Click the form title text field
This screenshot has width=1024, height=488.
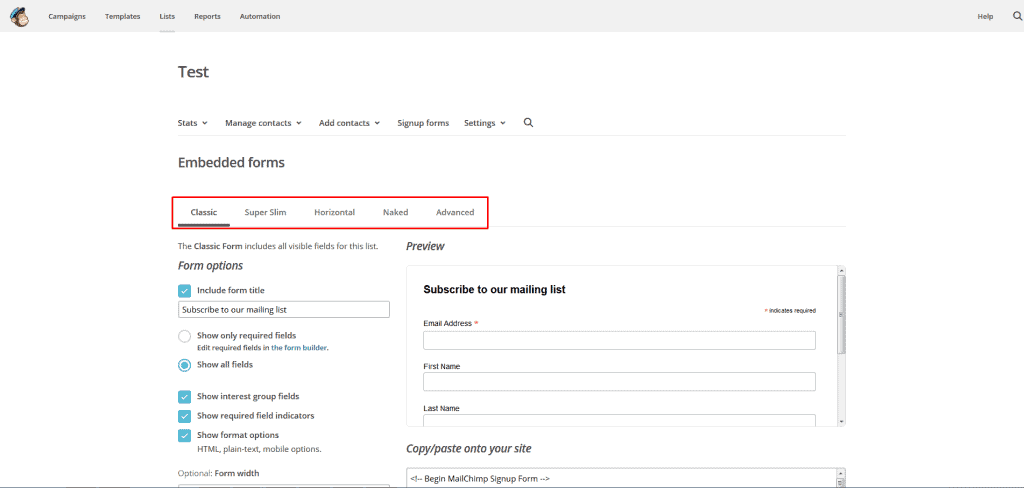coord(284,310)
